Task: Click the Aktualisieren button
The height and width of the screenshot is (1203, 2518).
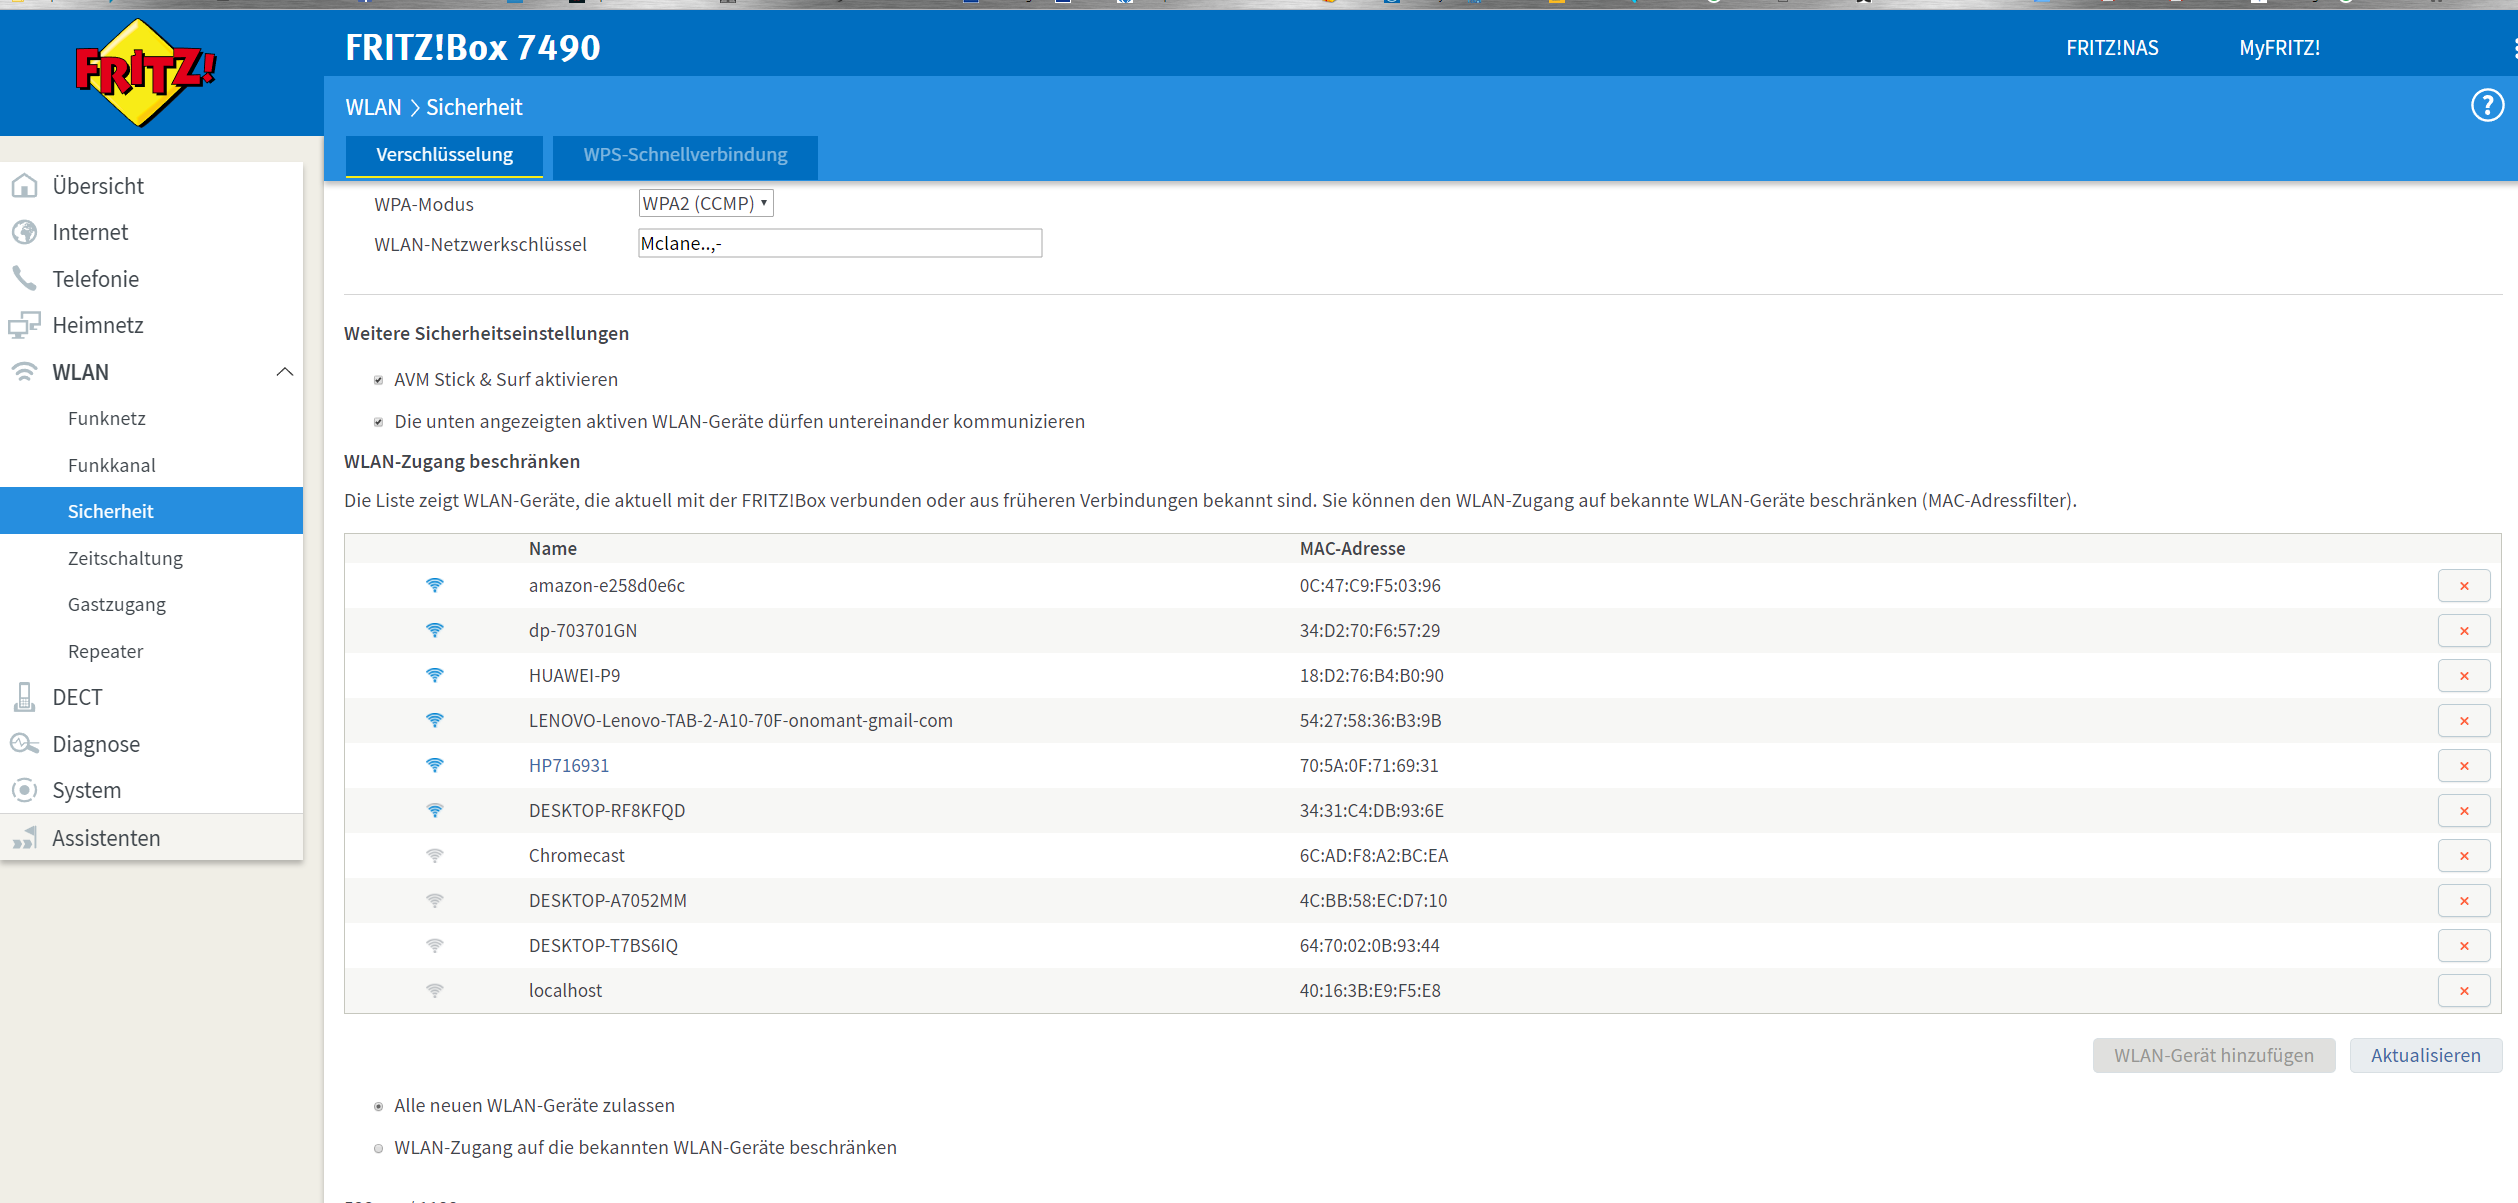Action: point(2426,1055)
